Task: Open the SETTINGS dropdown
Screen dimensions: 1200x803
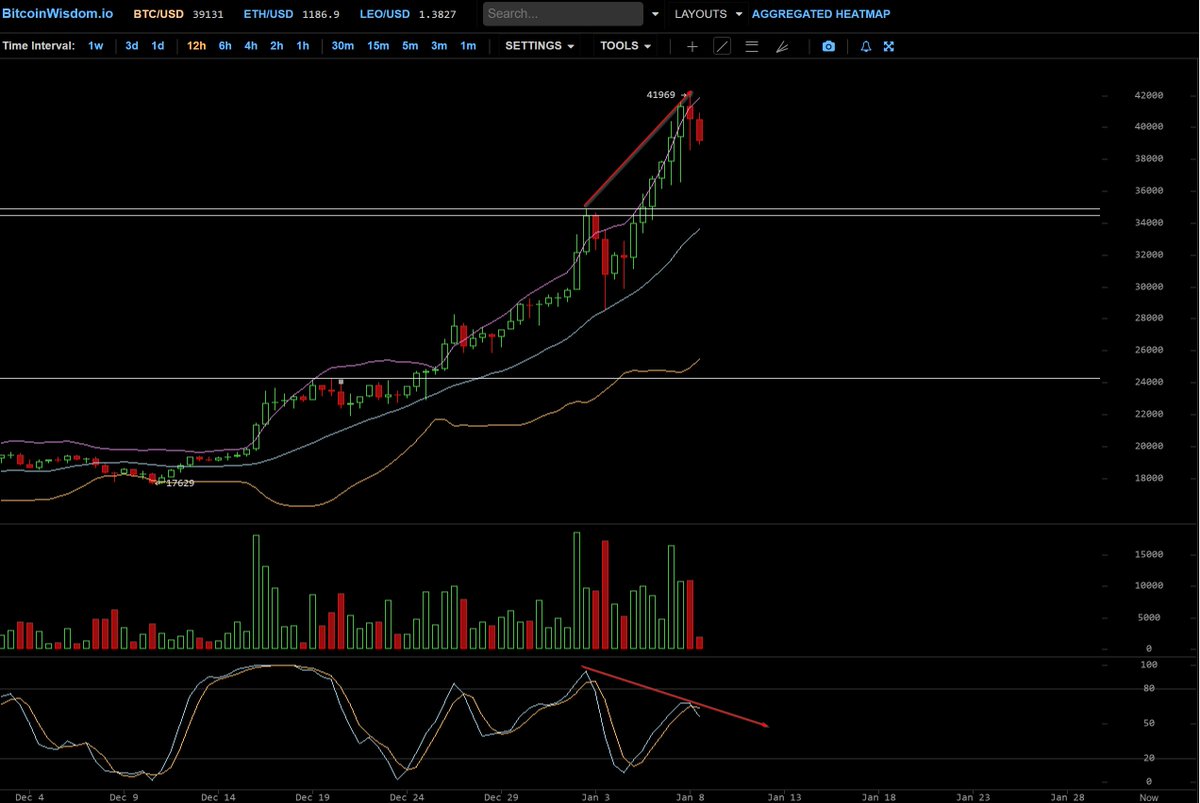Action: [540, 46]
